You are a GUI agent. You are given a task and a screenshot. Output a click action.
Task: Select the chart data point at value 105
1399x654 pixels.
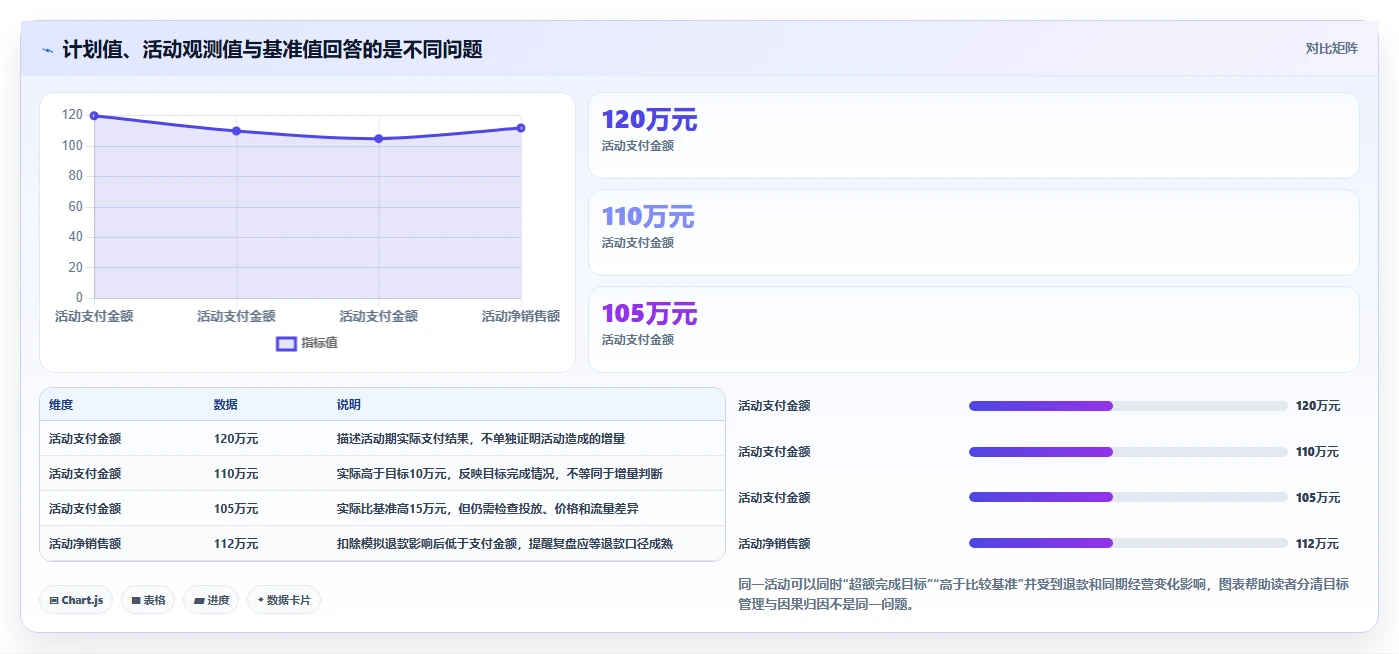379,139
